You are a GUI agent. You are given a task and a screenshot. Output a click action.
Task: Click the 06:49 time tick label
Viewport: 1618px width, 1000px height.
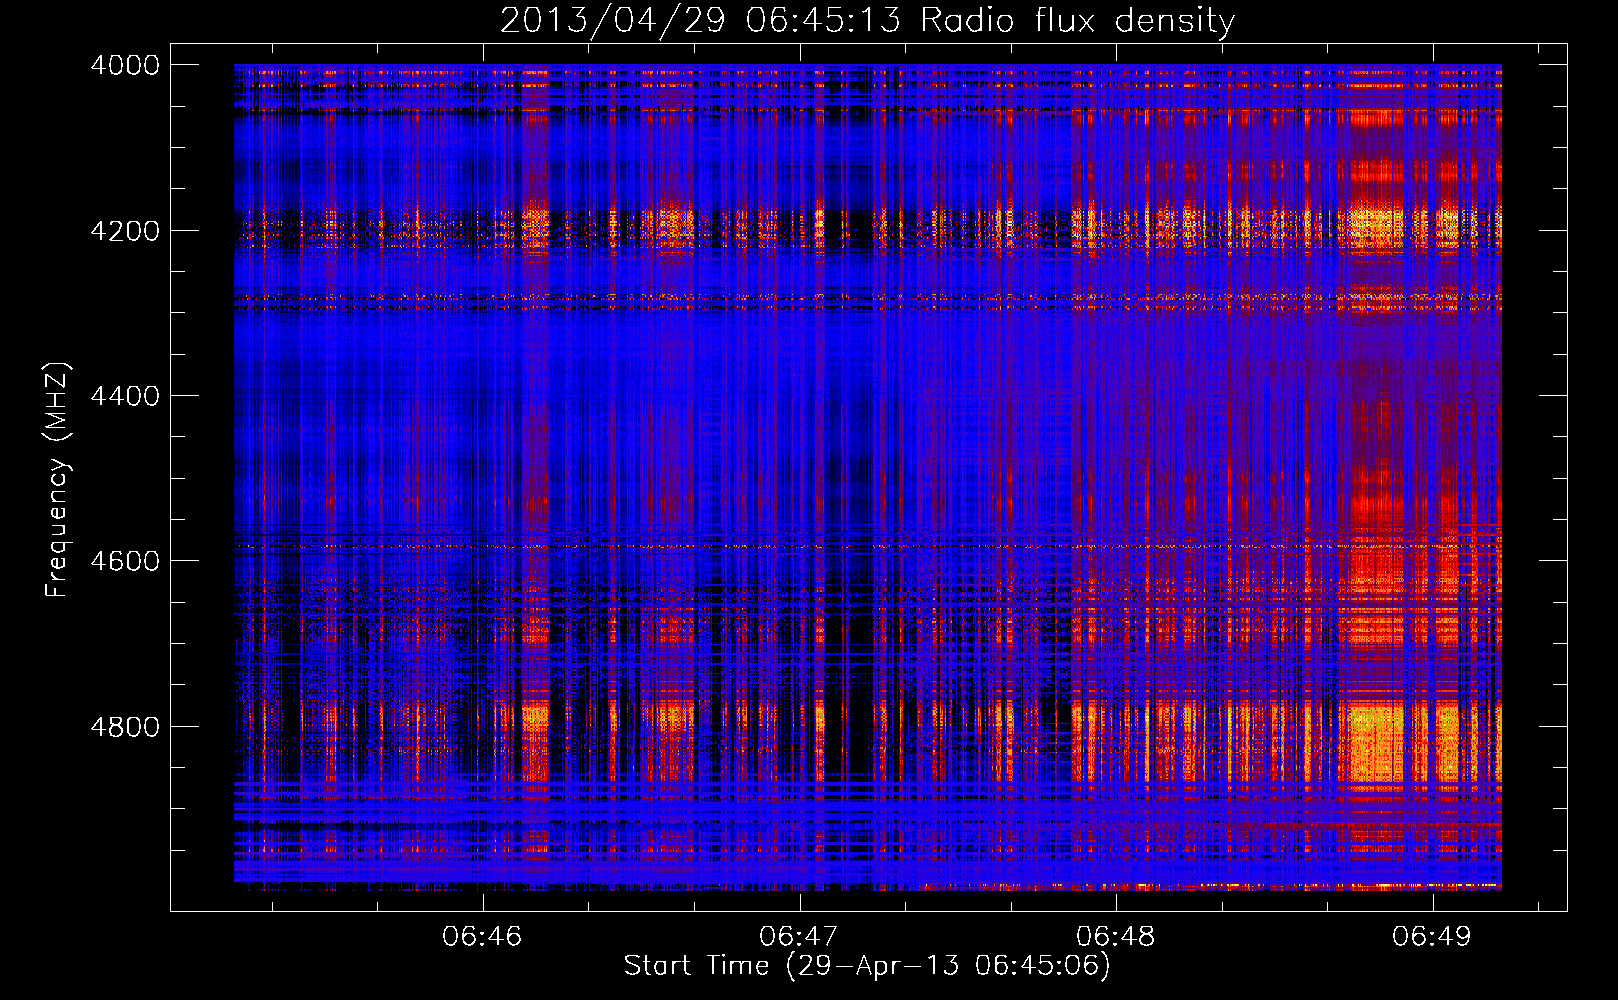[1432, 936]
